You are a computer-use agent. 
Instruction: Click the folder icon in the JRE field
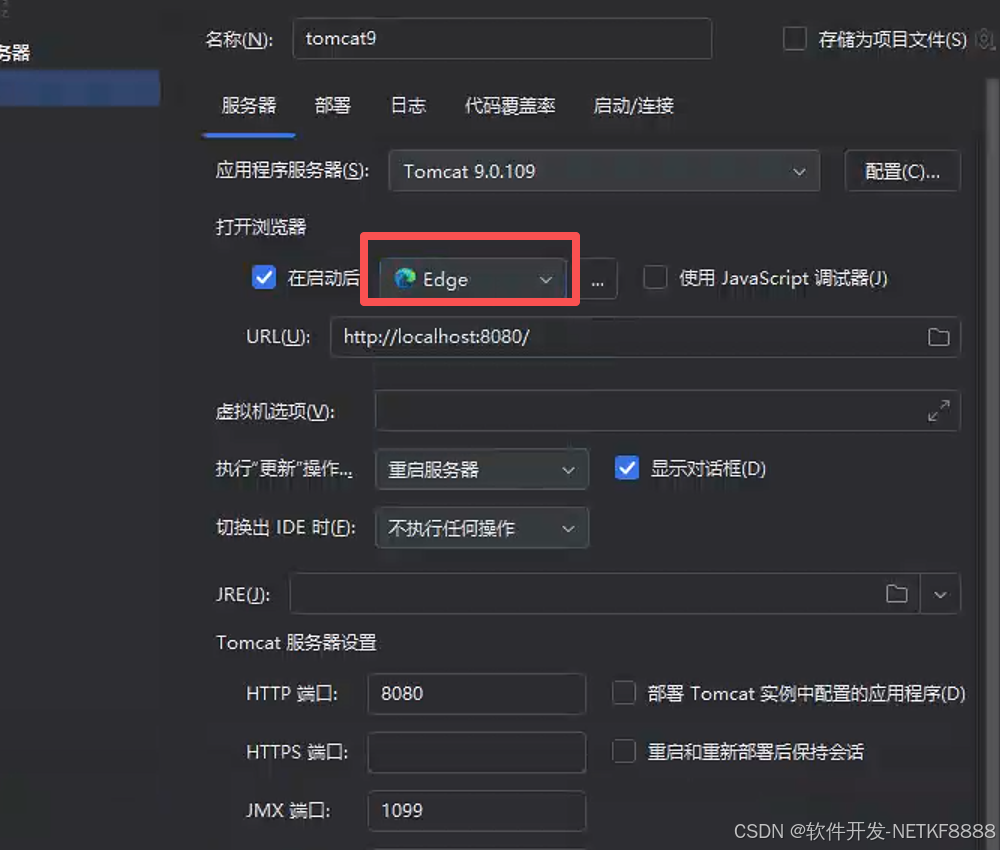click(897, 594)
